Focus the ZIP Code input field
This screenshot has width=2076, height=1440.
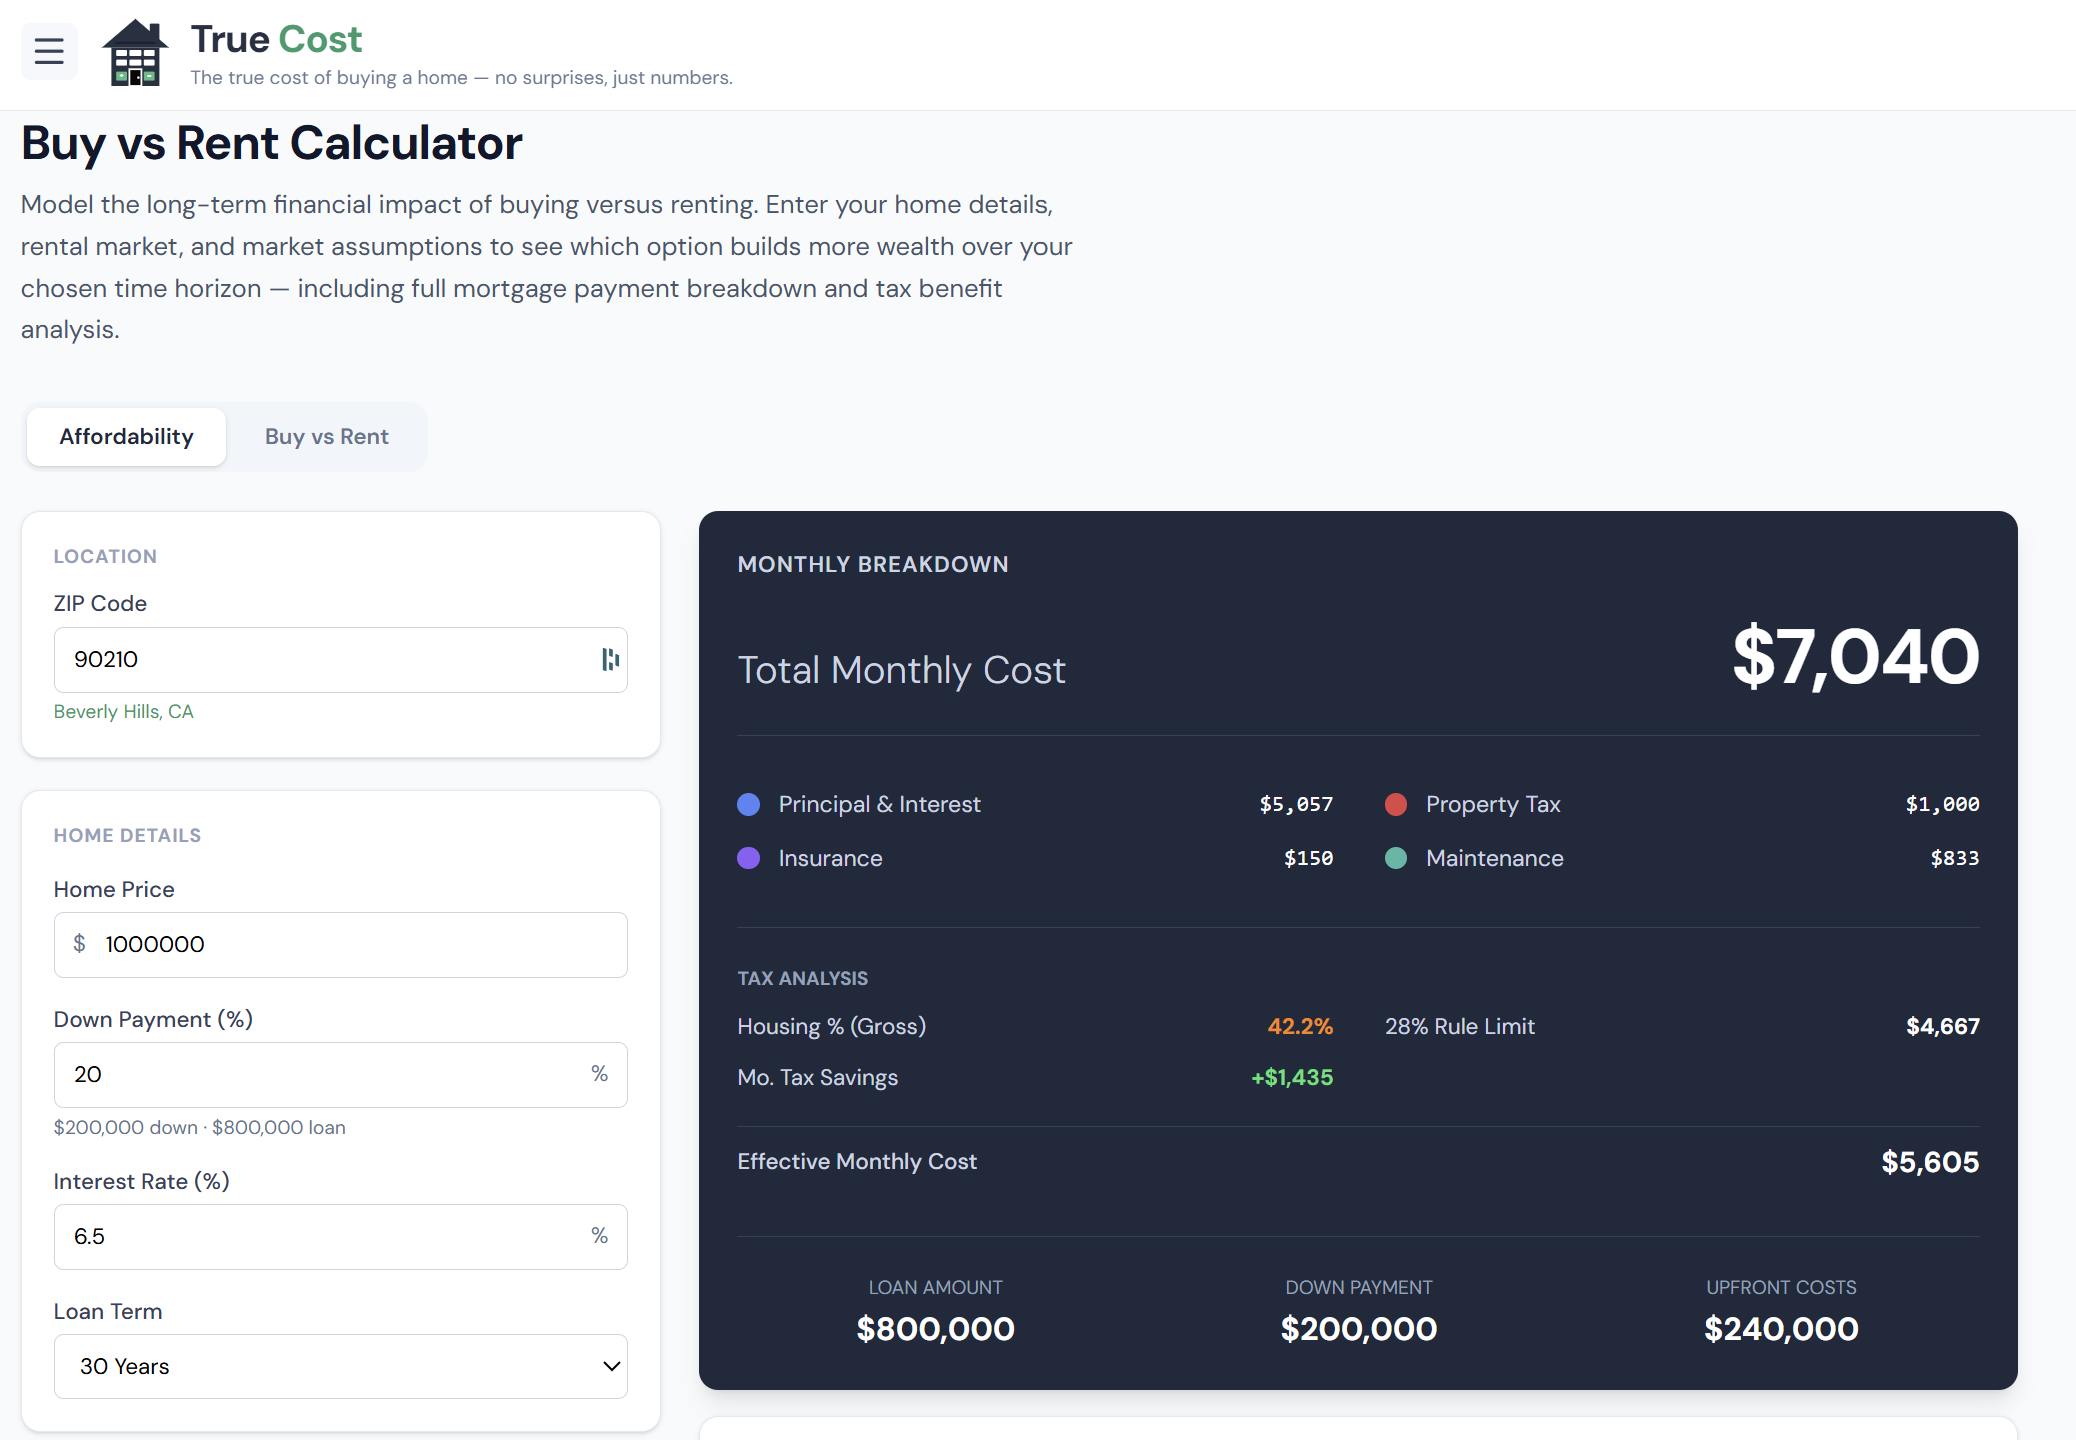click(x=320, y=660)
